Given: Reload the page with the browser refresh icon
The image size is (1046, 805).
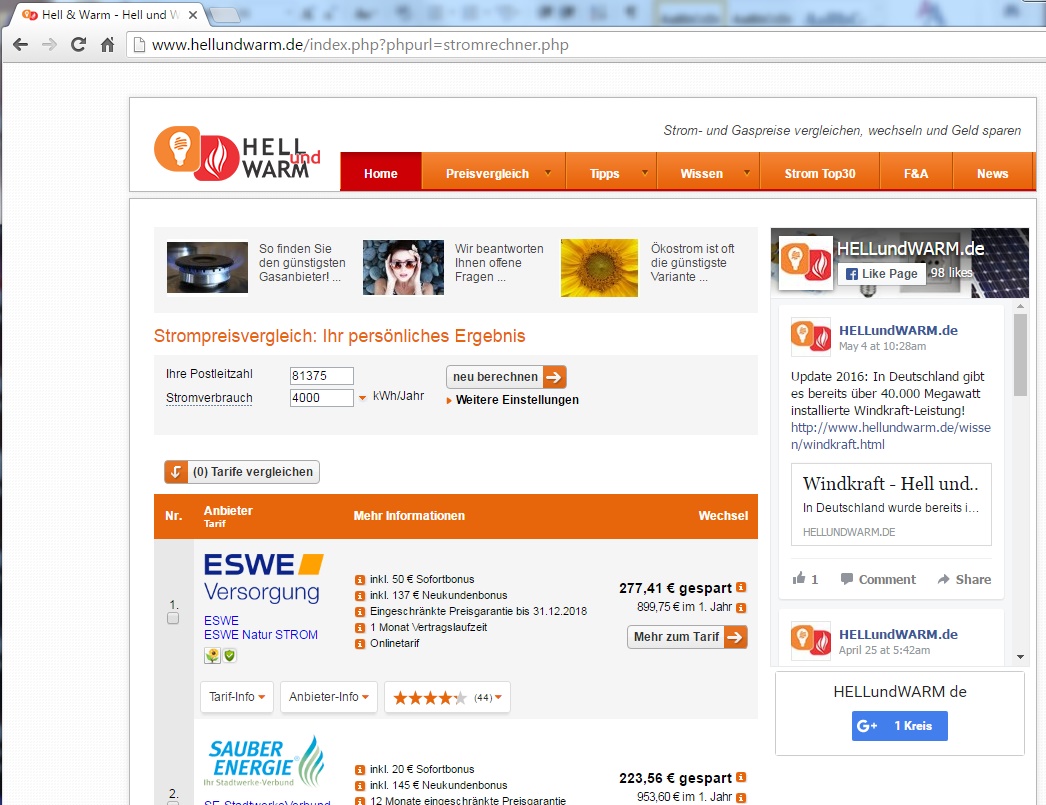Looking at the screenshot, I should point(78,45).
